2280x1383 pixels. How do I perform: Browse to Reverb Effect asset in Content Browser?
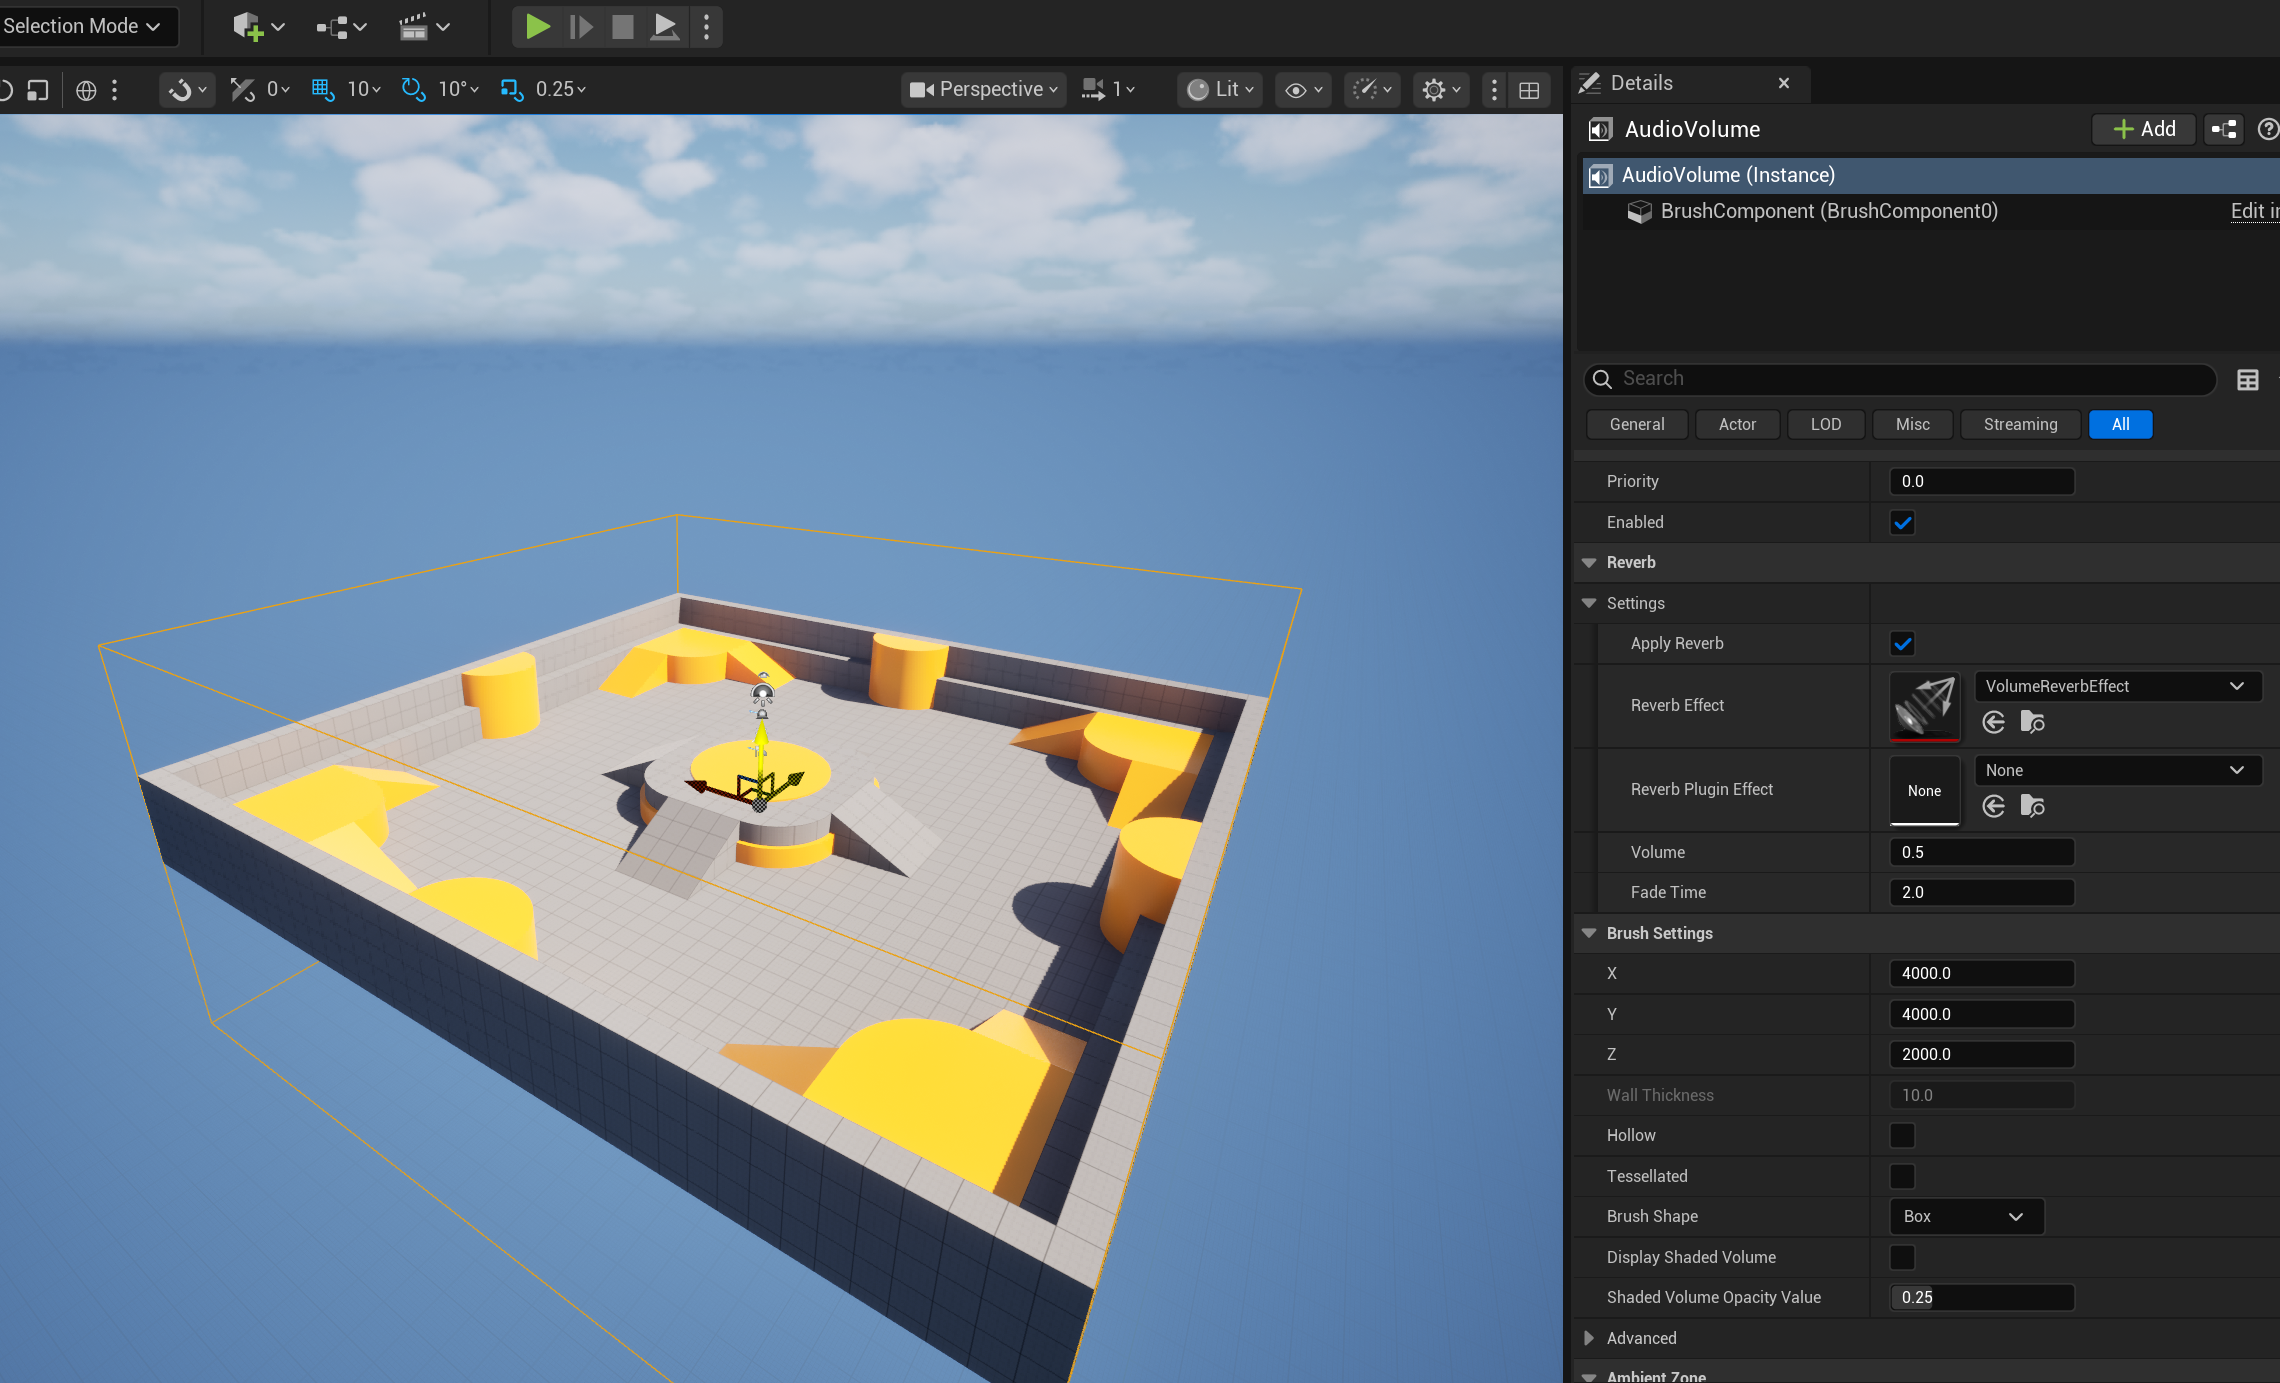[x=2032, y=722]
